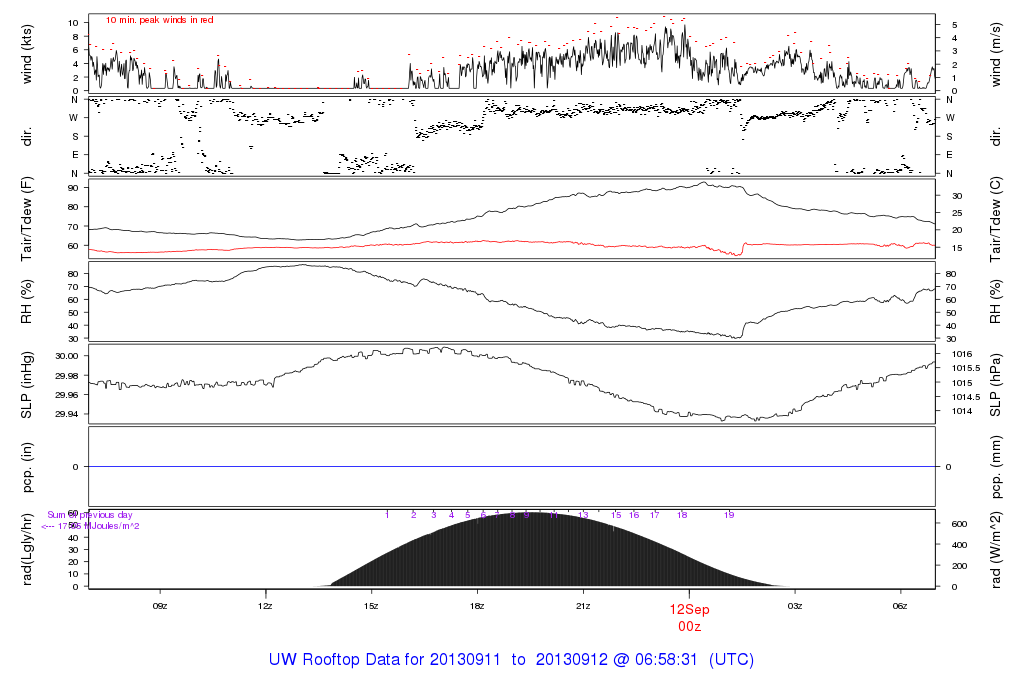The image size is (1024, 700).
Task: Select the 21z tick label
Action: [583, 606]
